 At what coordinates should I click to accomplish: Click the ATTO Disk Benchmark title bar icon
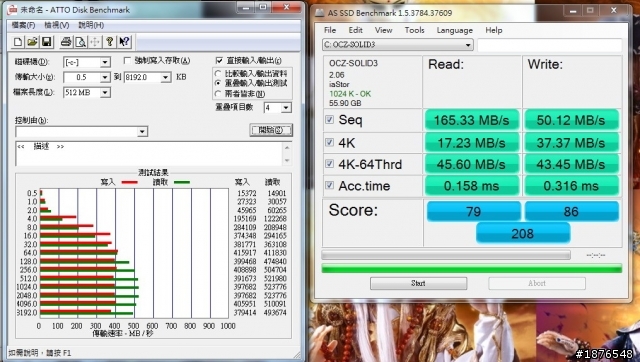pyautogui.click(x=13, y=9)
